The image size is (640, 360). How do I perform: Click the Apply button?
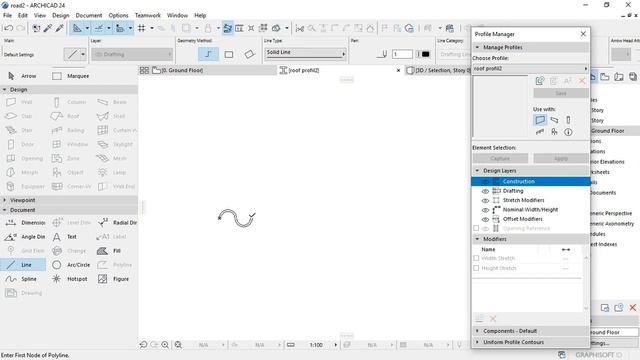pyautogui.click(x=560, y=158)
